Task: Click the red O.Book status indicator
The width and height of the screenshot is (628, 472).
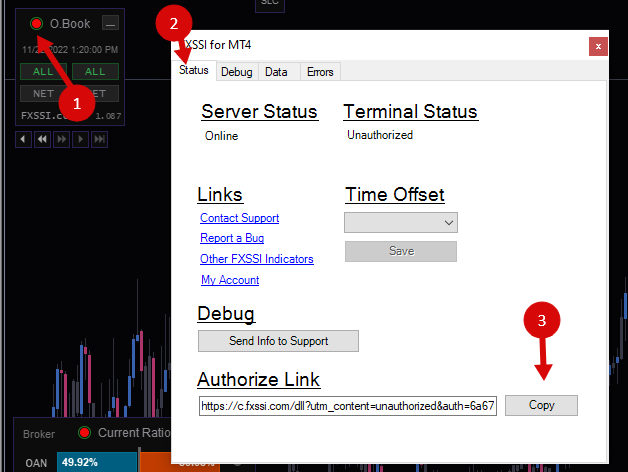Action: pyautogui.click(x=36, y=24)
